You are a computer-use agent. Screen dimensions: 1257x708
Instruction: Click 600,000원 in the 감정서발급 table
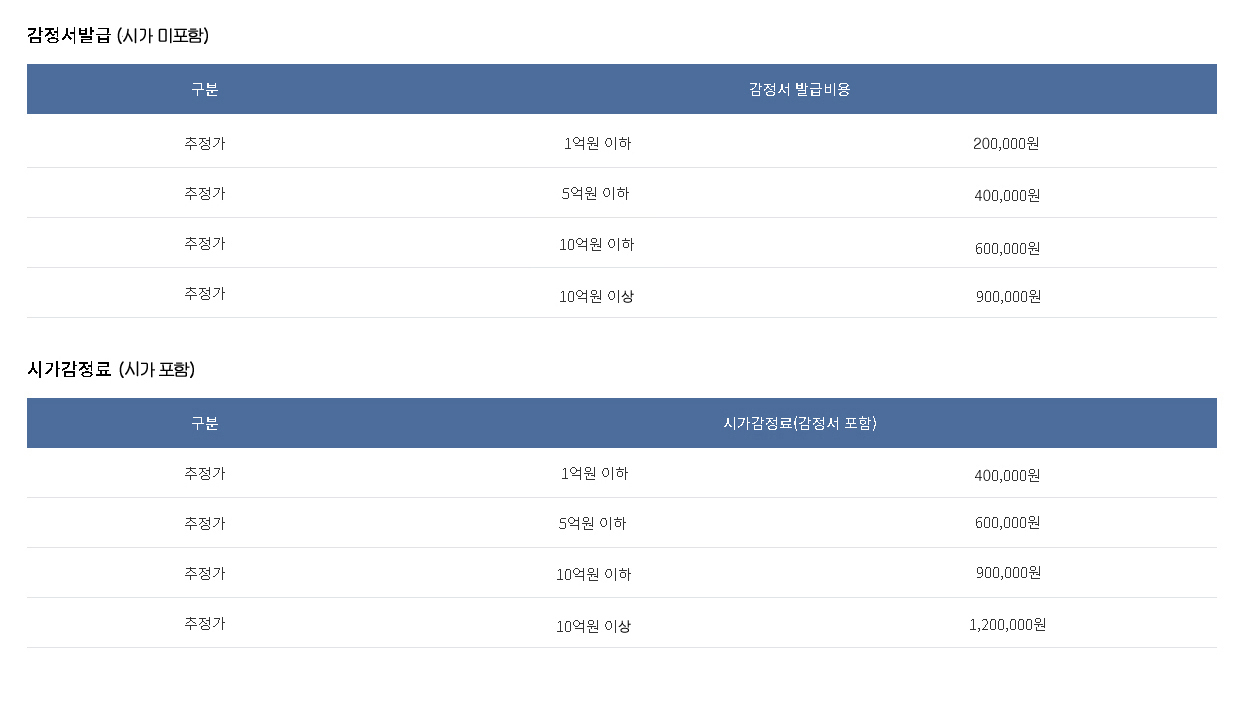point(1007,248)
